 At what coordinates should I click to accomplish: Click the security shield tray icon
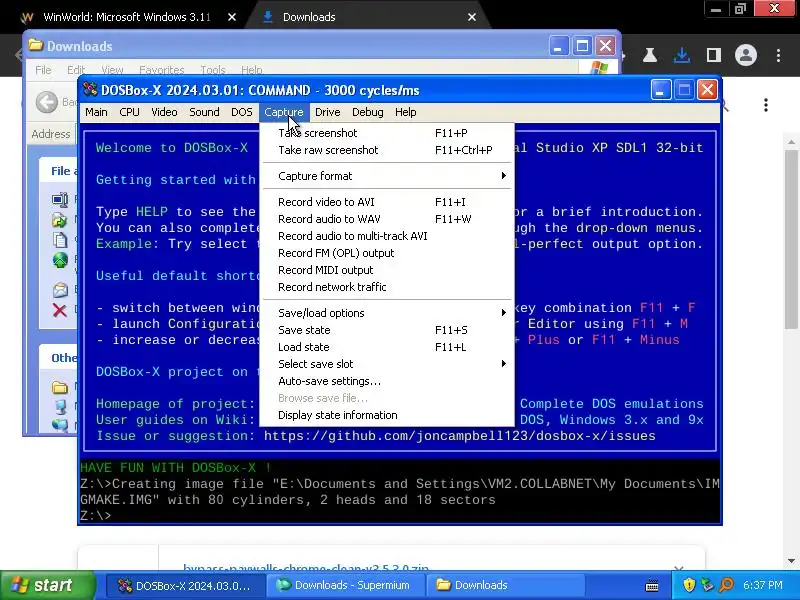689,585
